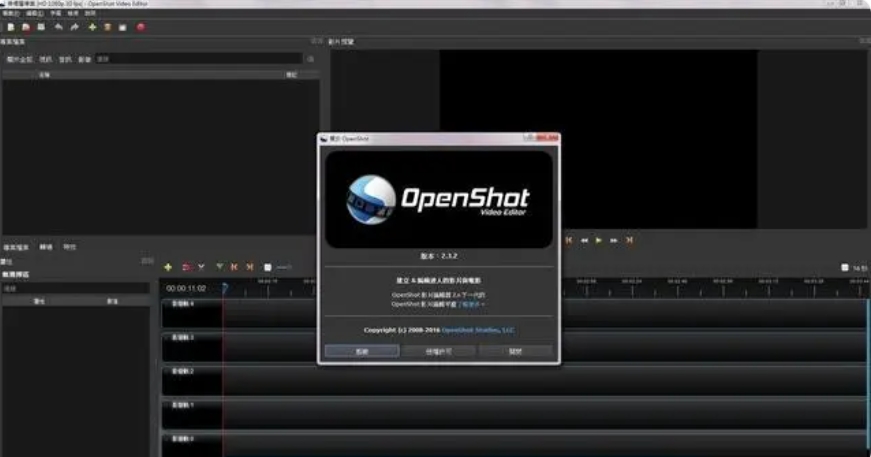The width and height of the screenshot is (871, 457).
Task: Click the property column header in properties panel
Action: click(39, 301)
